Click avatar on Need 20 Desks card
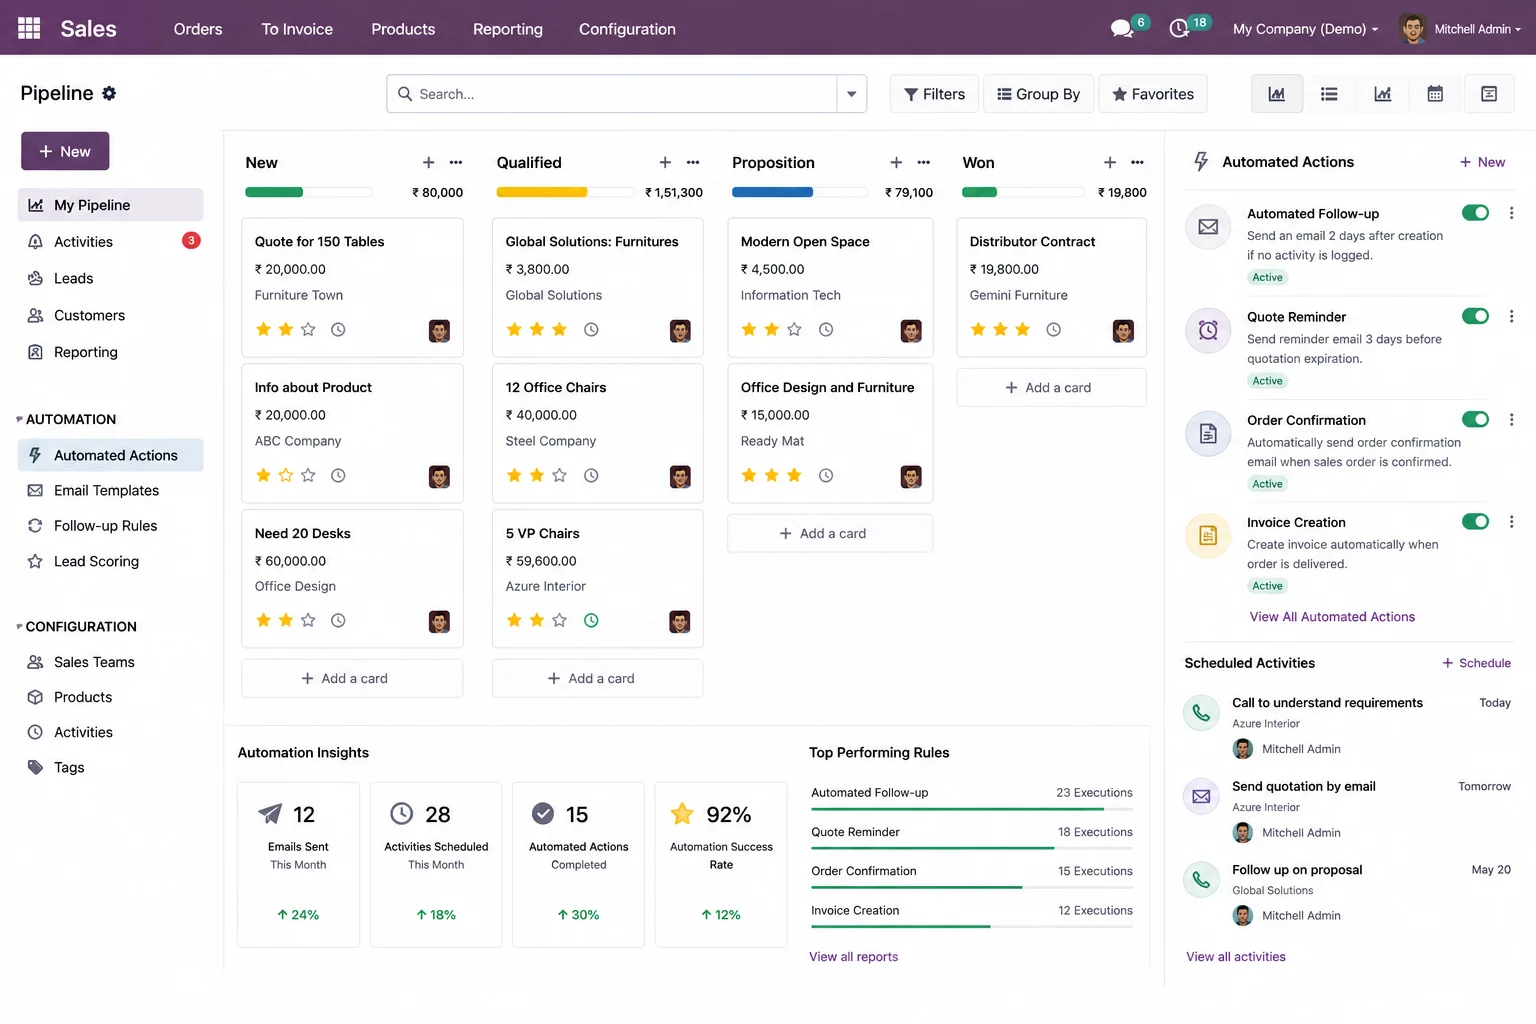 point(439,622)
